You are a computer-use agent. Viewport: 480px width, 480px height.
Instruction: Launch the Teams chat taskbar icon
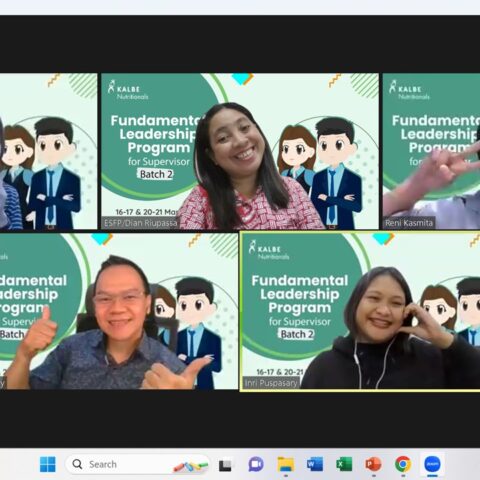[256, 464]
